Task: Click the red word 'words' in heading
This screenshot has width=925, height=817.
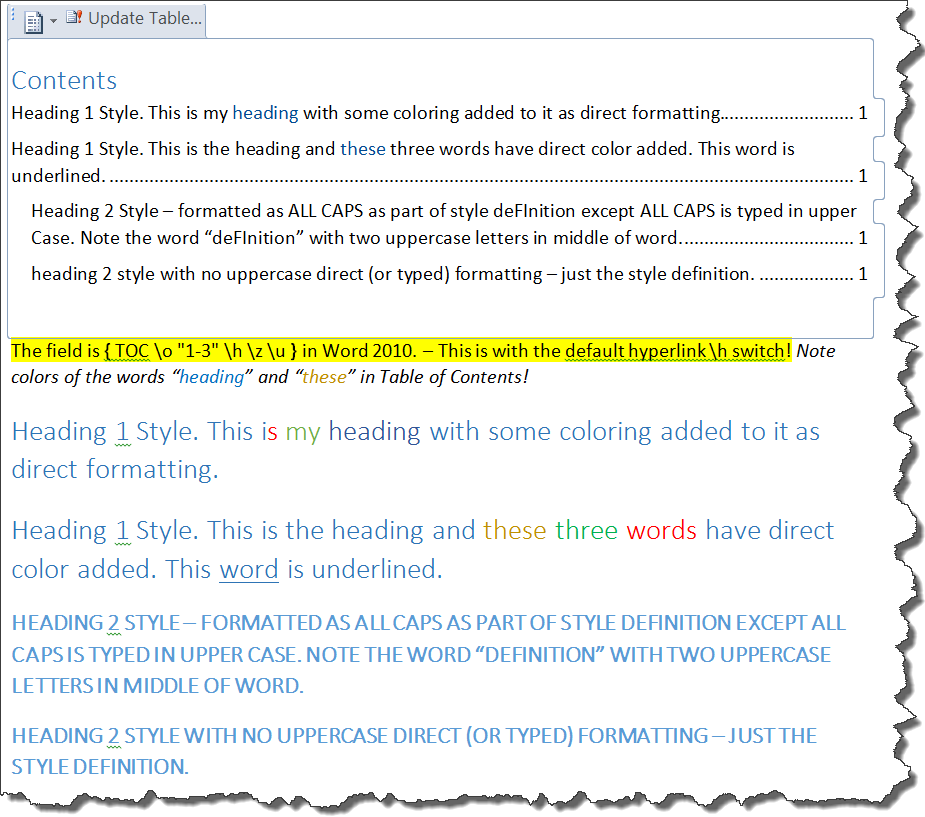Action: 661,530
